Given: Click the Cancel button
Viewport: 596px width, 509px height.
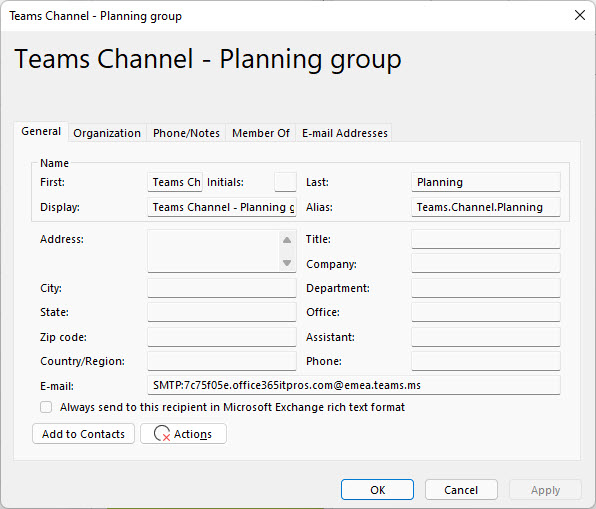Looking at the screenshot, I should (461, 490).
